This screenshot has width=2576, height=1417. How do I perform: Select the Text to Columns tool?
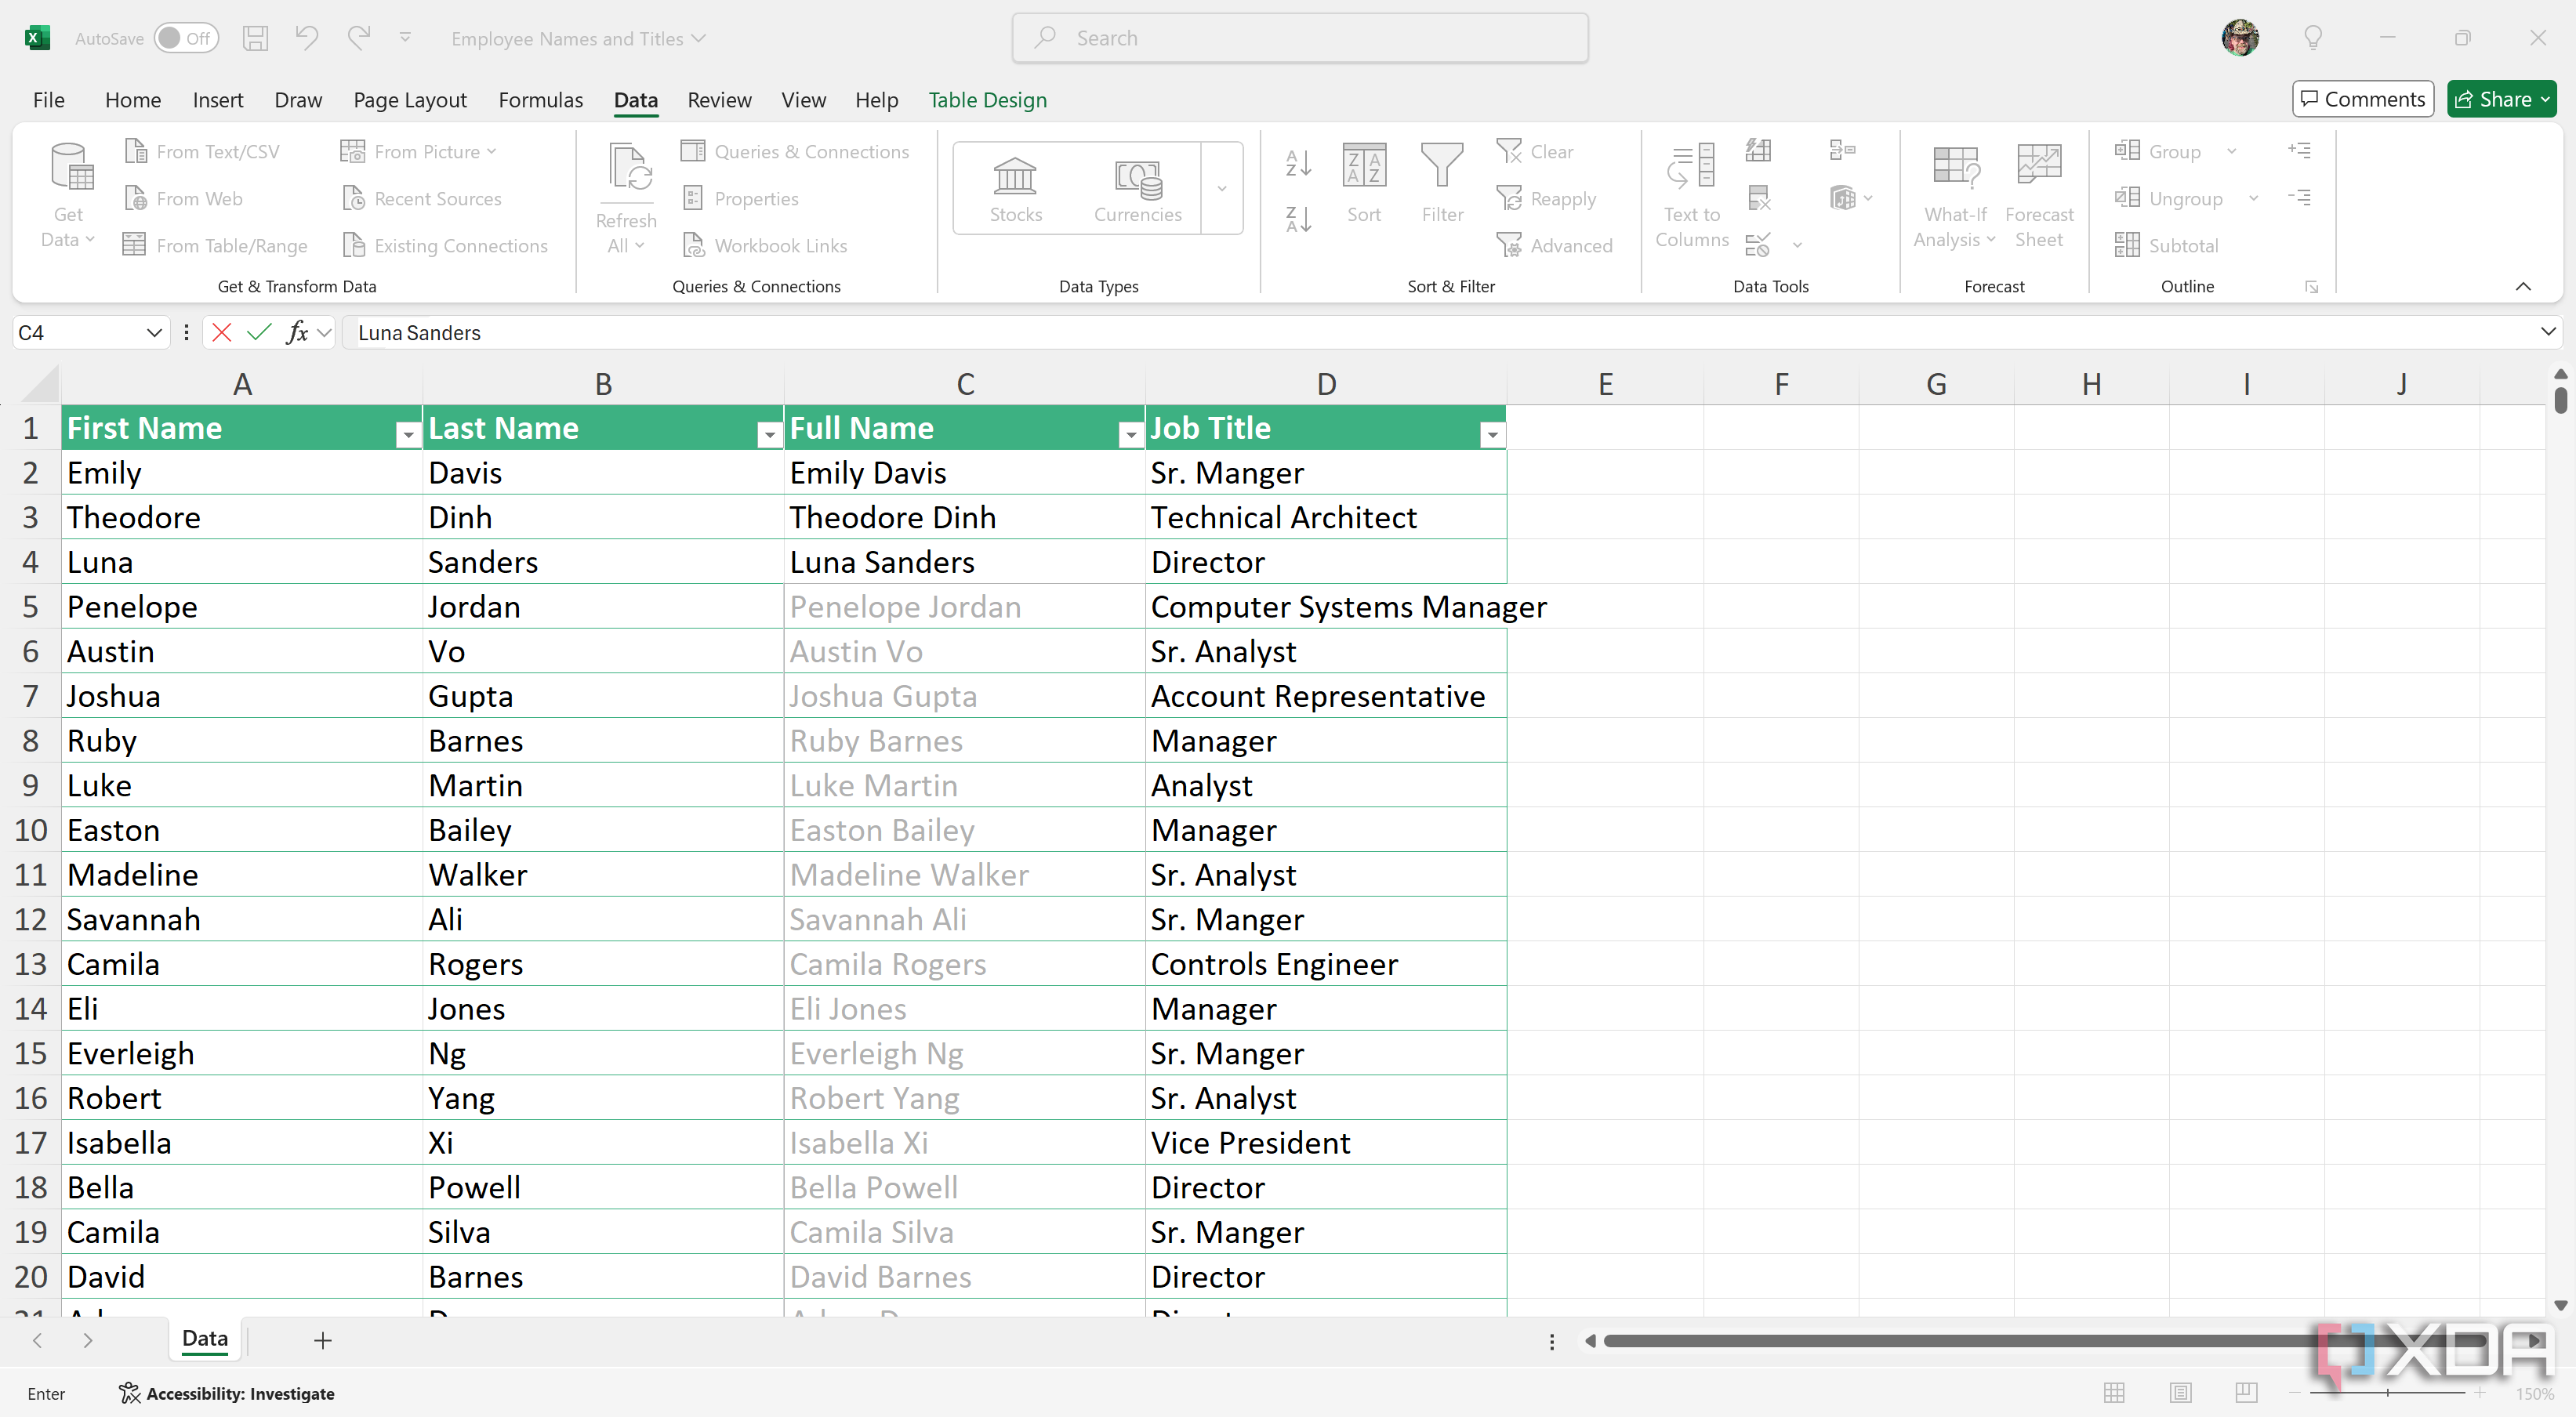[1690, 195]
